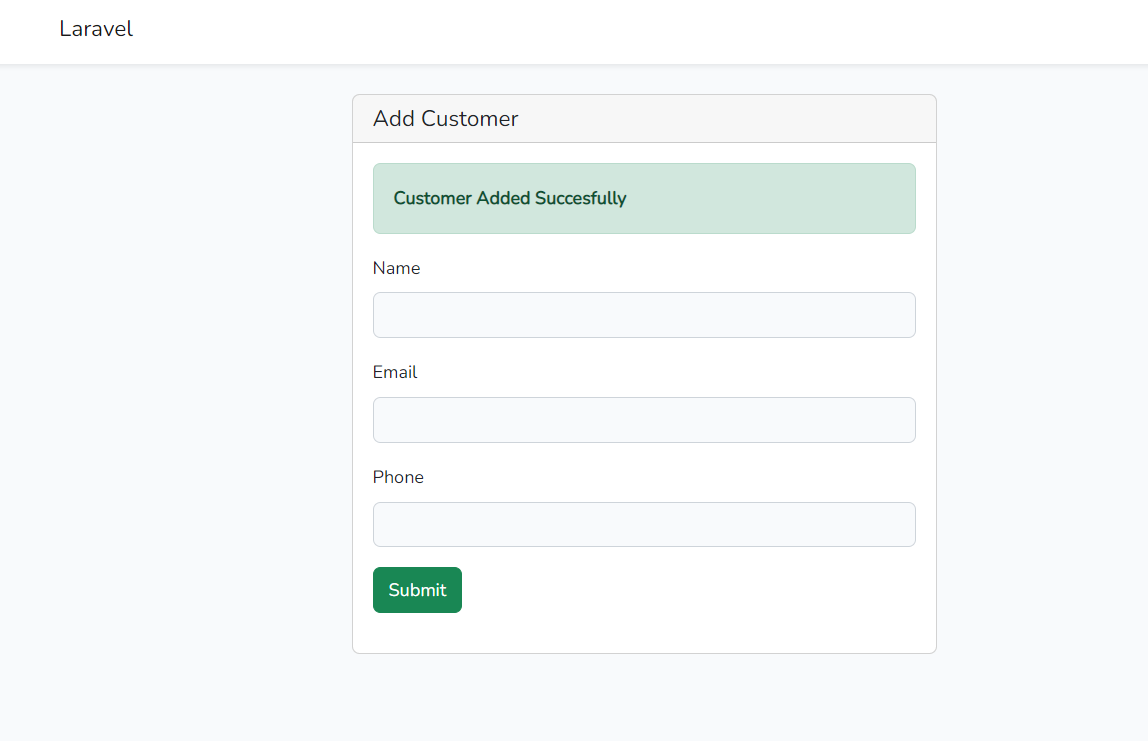Screen dimensions: 1148x741
Task: Click the Phone field label
Action: [398, 477]
